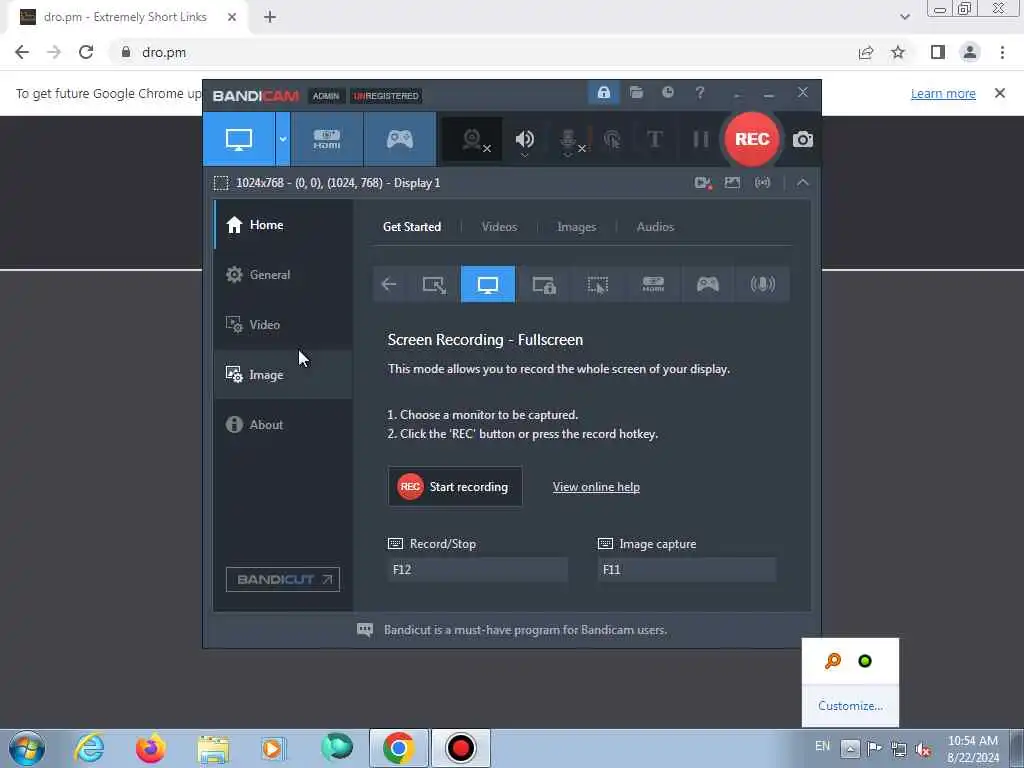Select audio-only recording mode icon in strip
Image resolution: width=1024 pixels, height=768 pixels.
[x=762, y=284]
